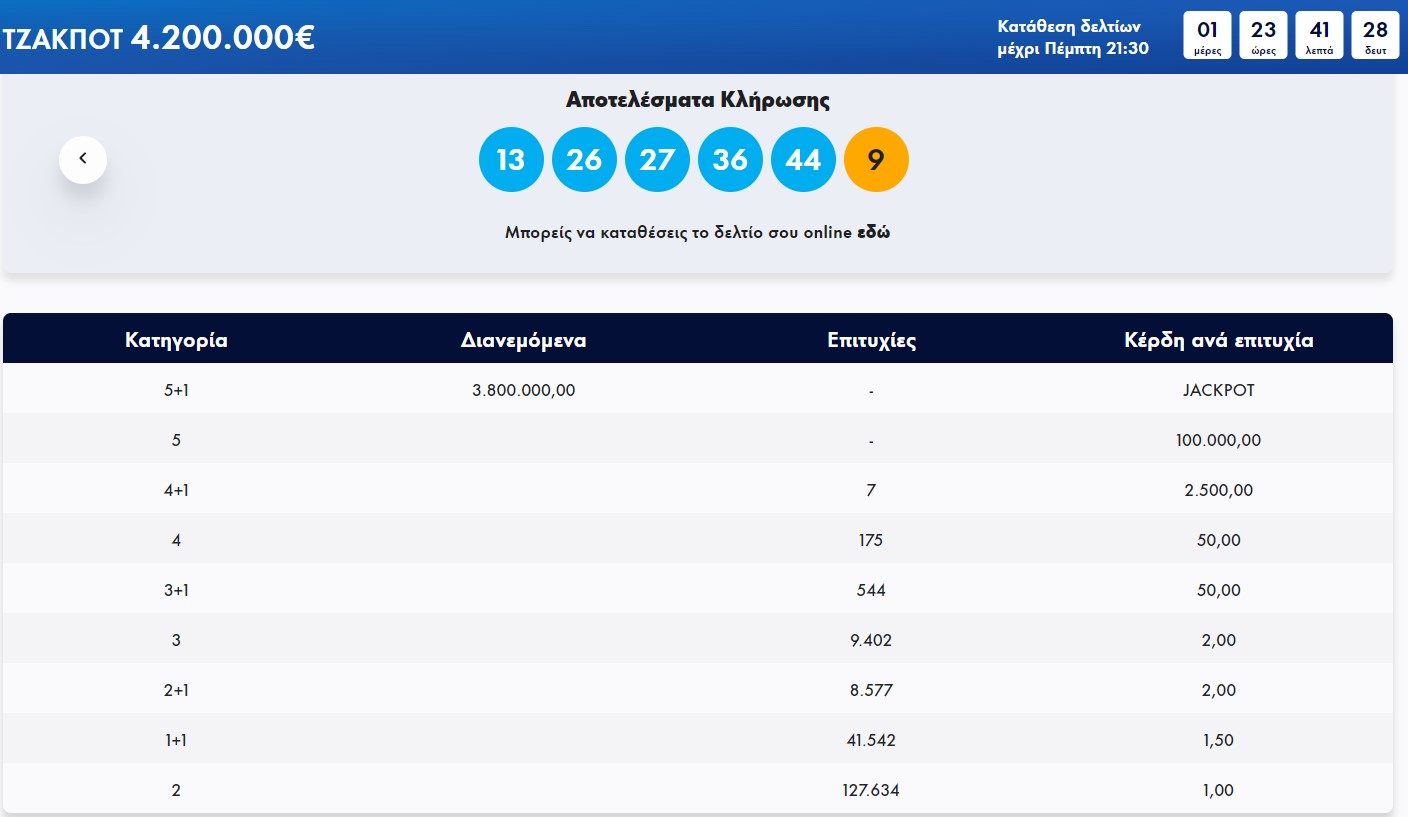Select the blue ball number 26
Image resolution: width=1408 pixels, height=817 pixels.
click(x=584, y=159)
